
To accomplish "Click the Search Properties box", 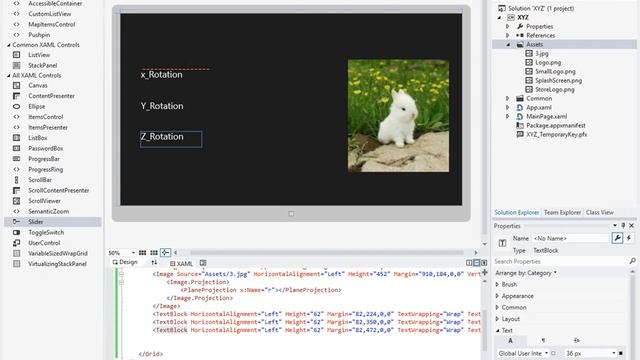I will tap(561, 261).
